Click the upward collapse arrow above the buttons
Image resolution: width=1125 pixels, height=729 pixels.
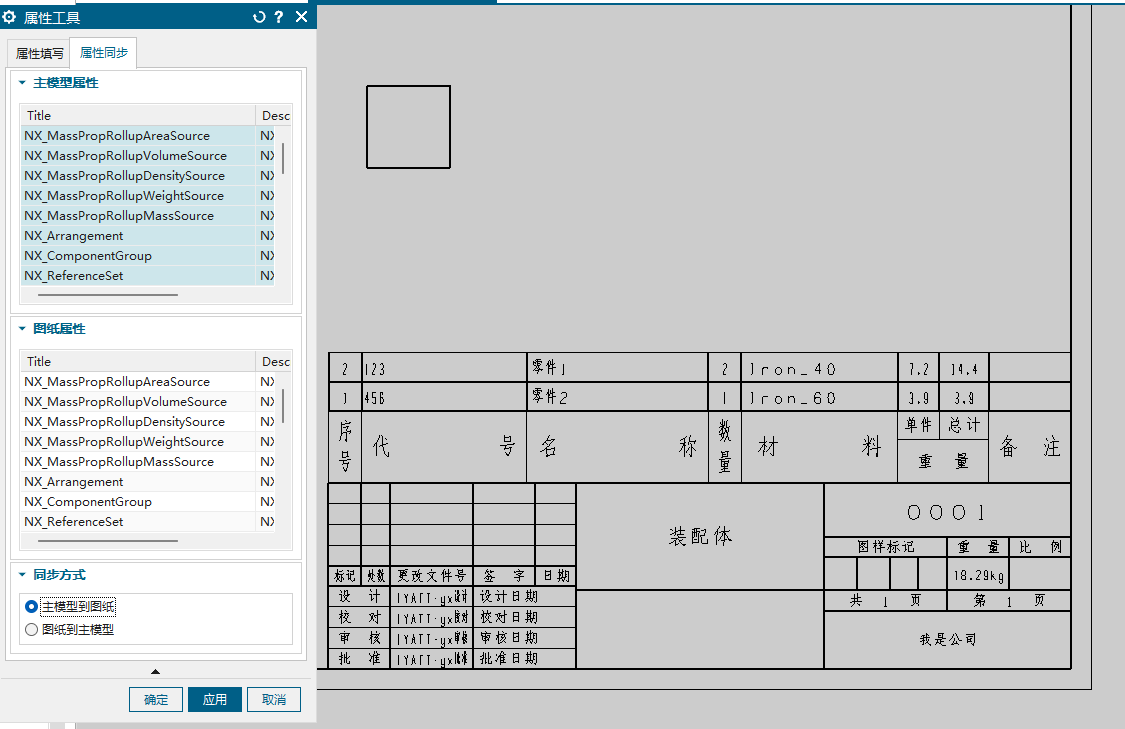coord(155,671)
